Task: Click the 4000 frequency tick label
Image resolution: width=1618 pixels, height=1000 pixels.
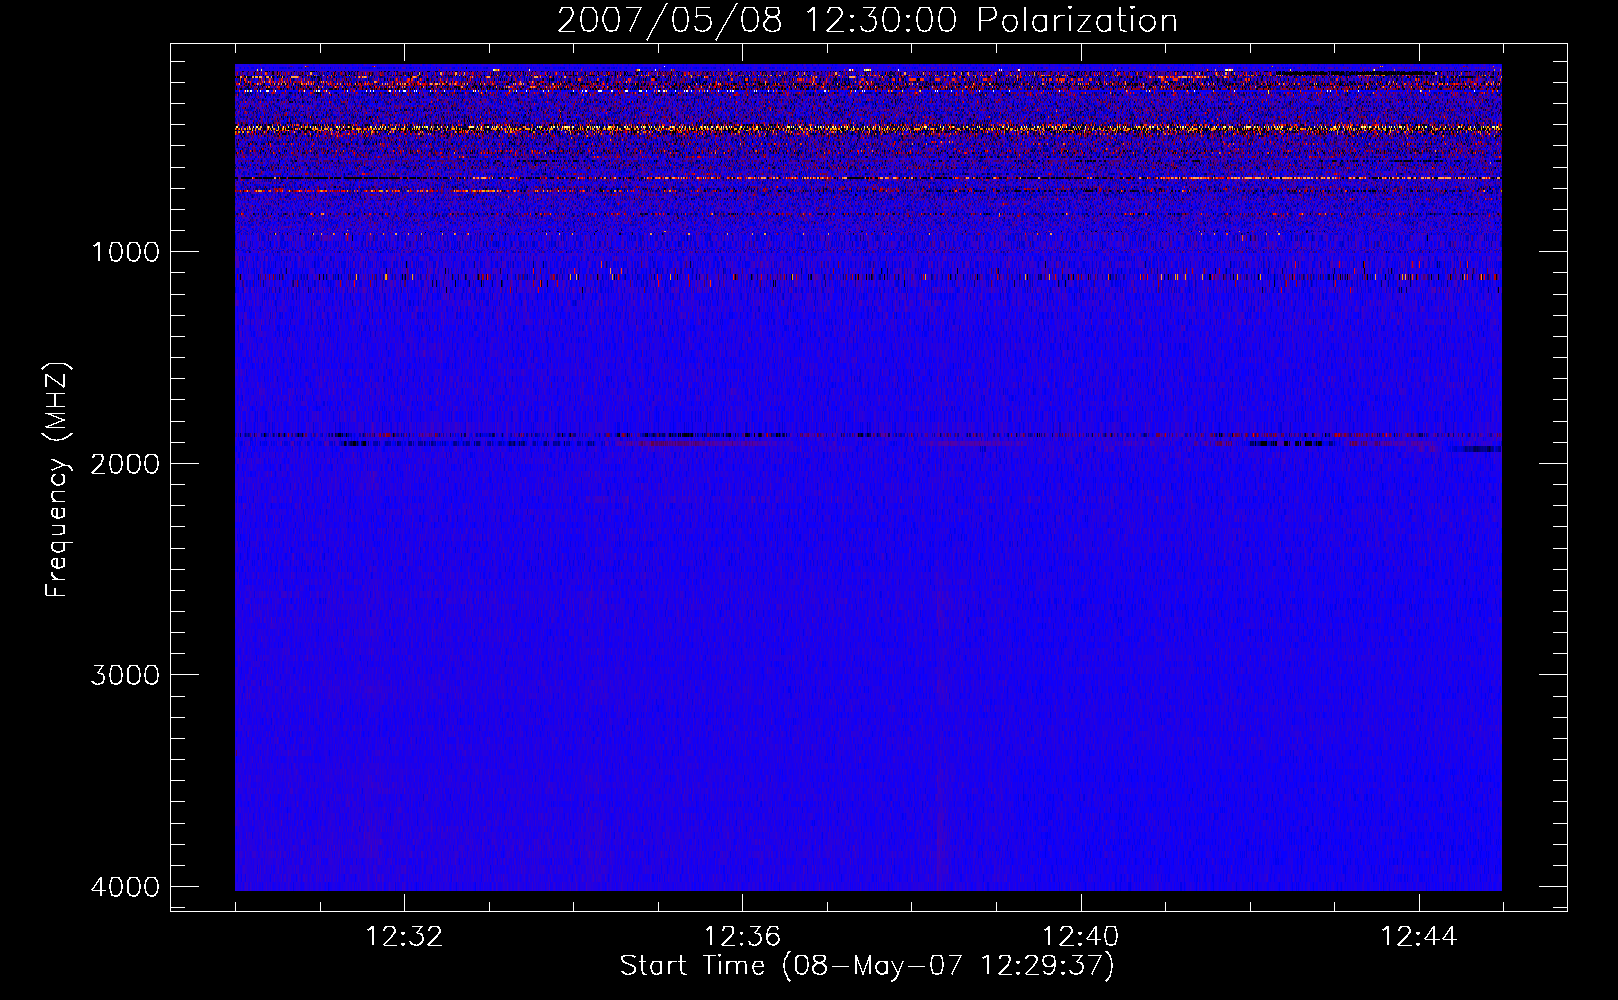Action: 125,887
